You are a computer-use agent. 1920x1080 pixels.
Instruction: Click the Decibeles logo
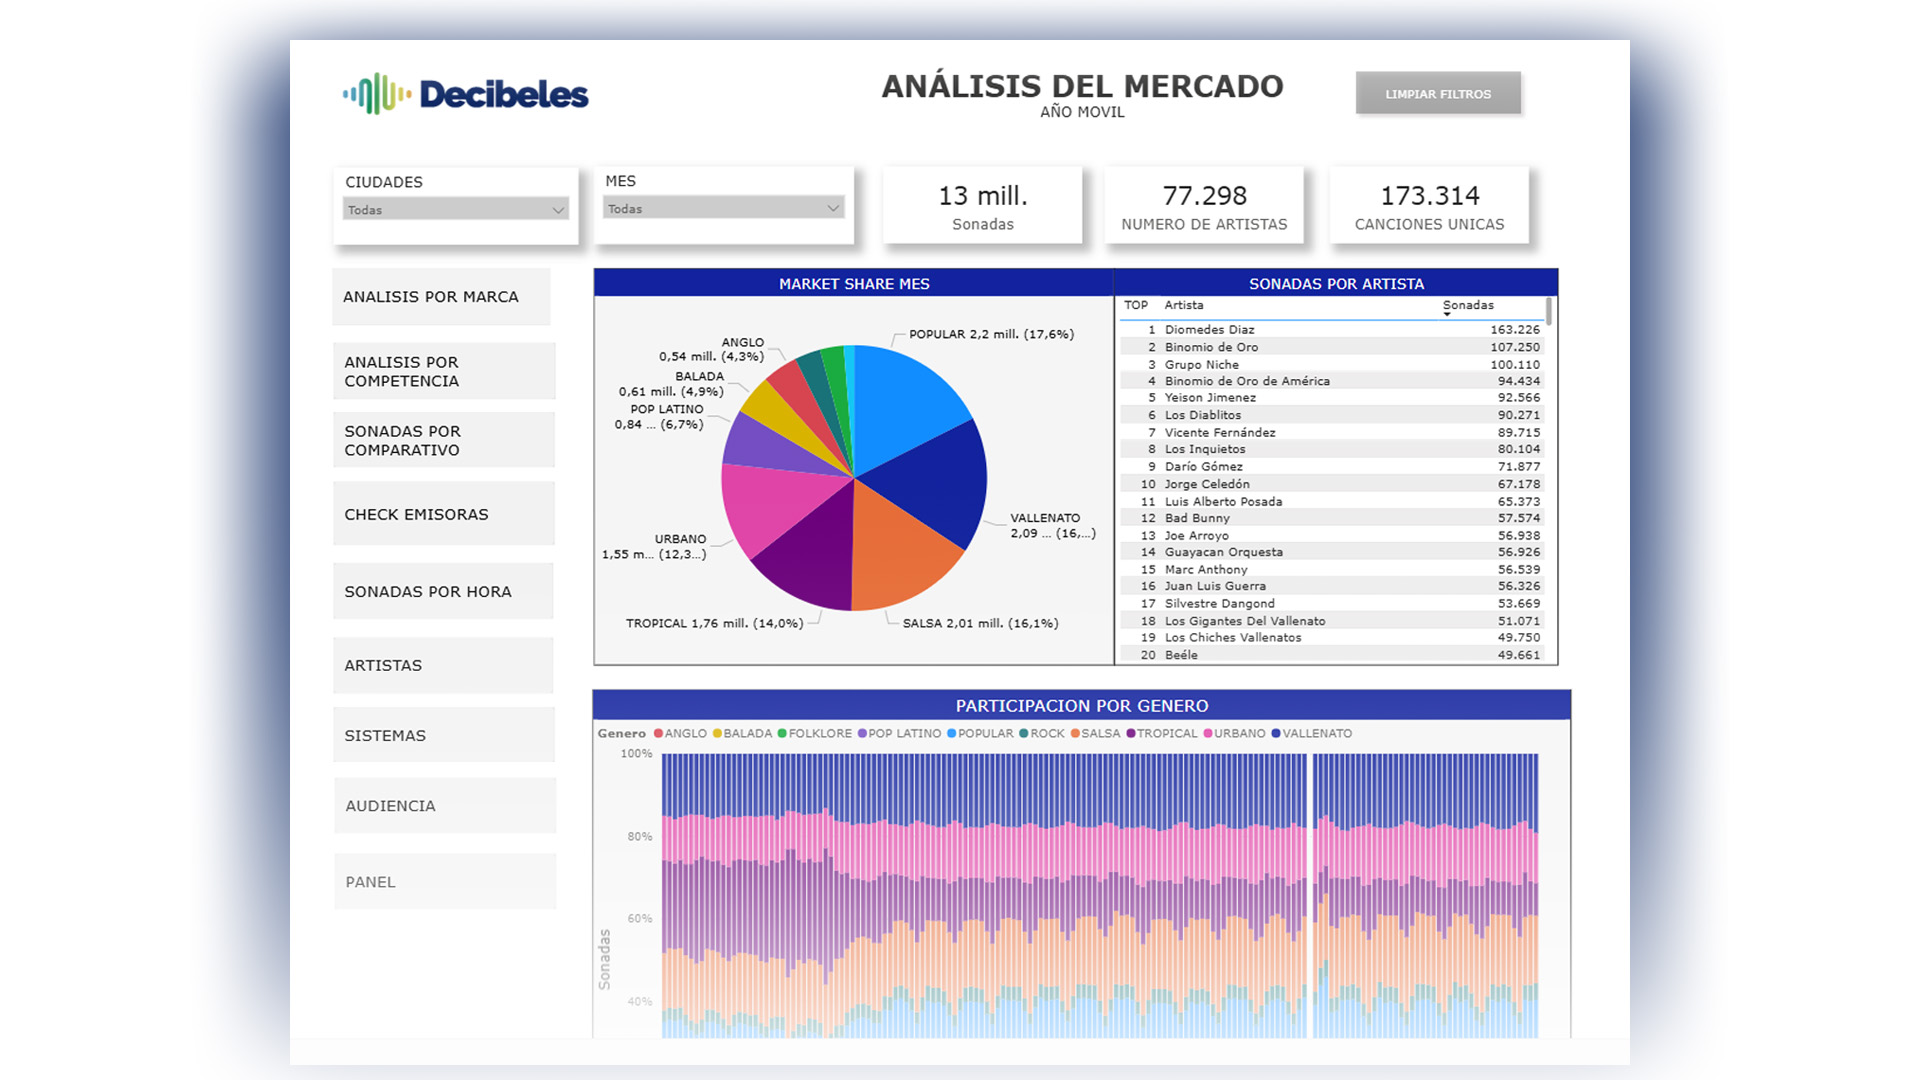(465, 94)
